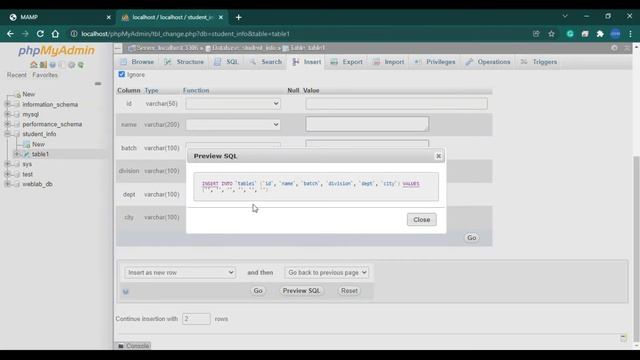Image resolution: width=640 pixels, height=360 pixels.
Task: Expand the table1 tree node
Action: pyautogui.click(x=17, y=154)
